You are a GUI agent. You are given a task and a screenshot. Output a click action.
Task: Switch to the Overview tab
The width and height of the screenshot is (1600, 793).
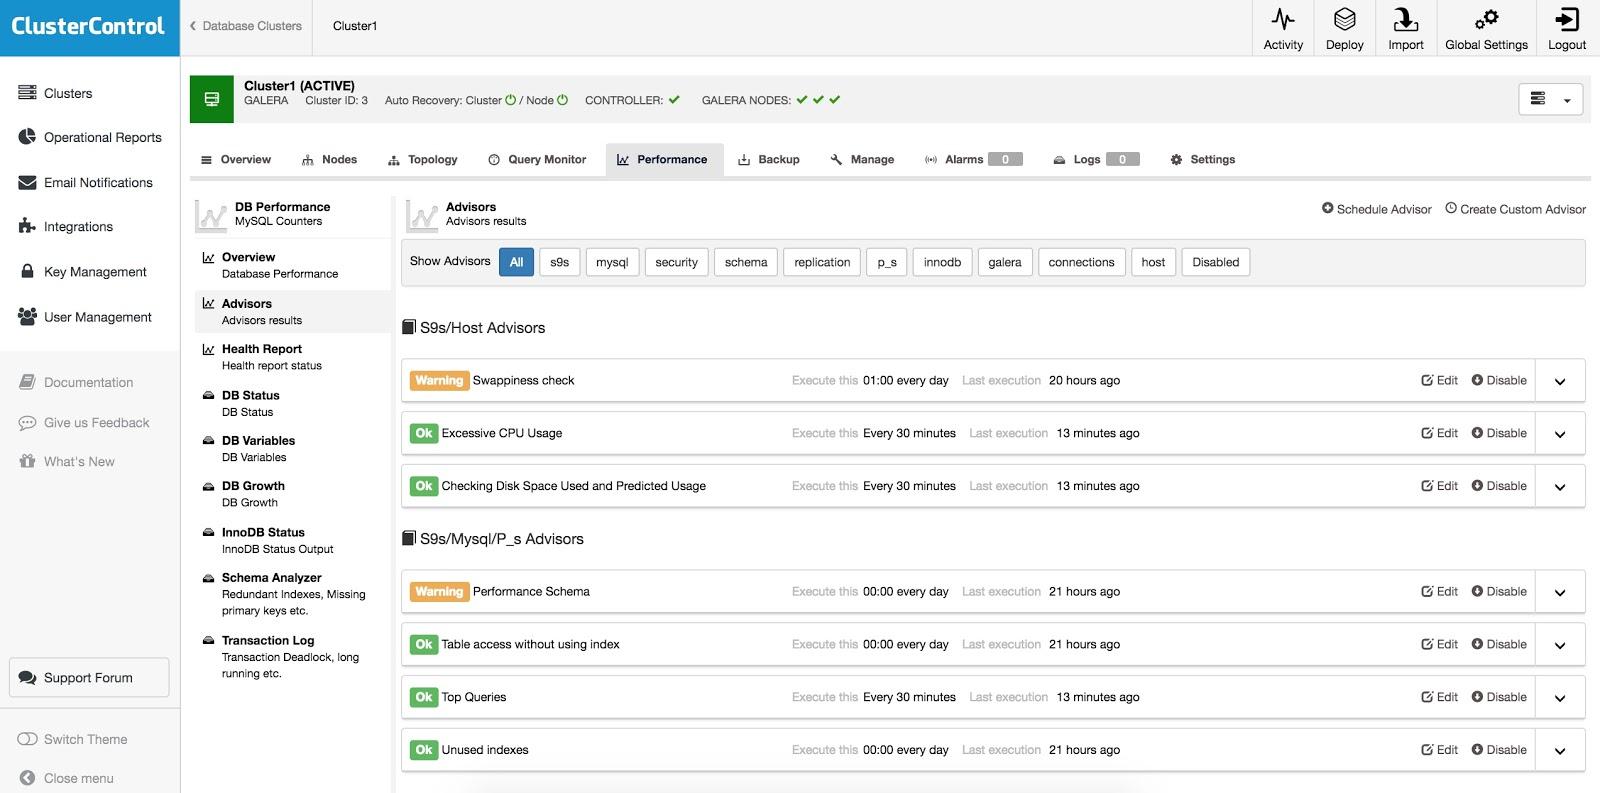click(x=236, y=159)
